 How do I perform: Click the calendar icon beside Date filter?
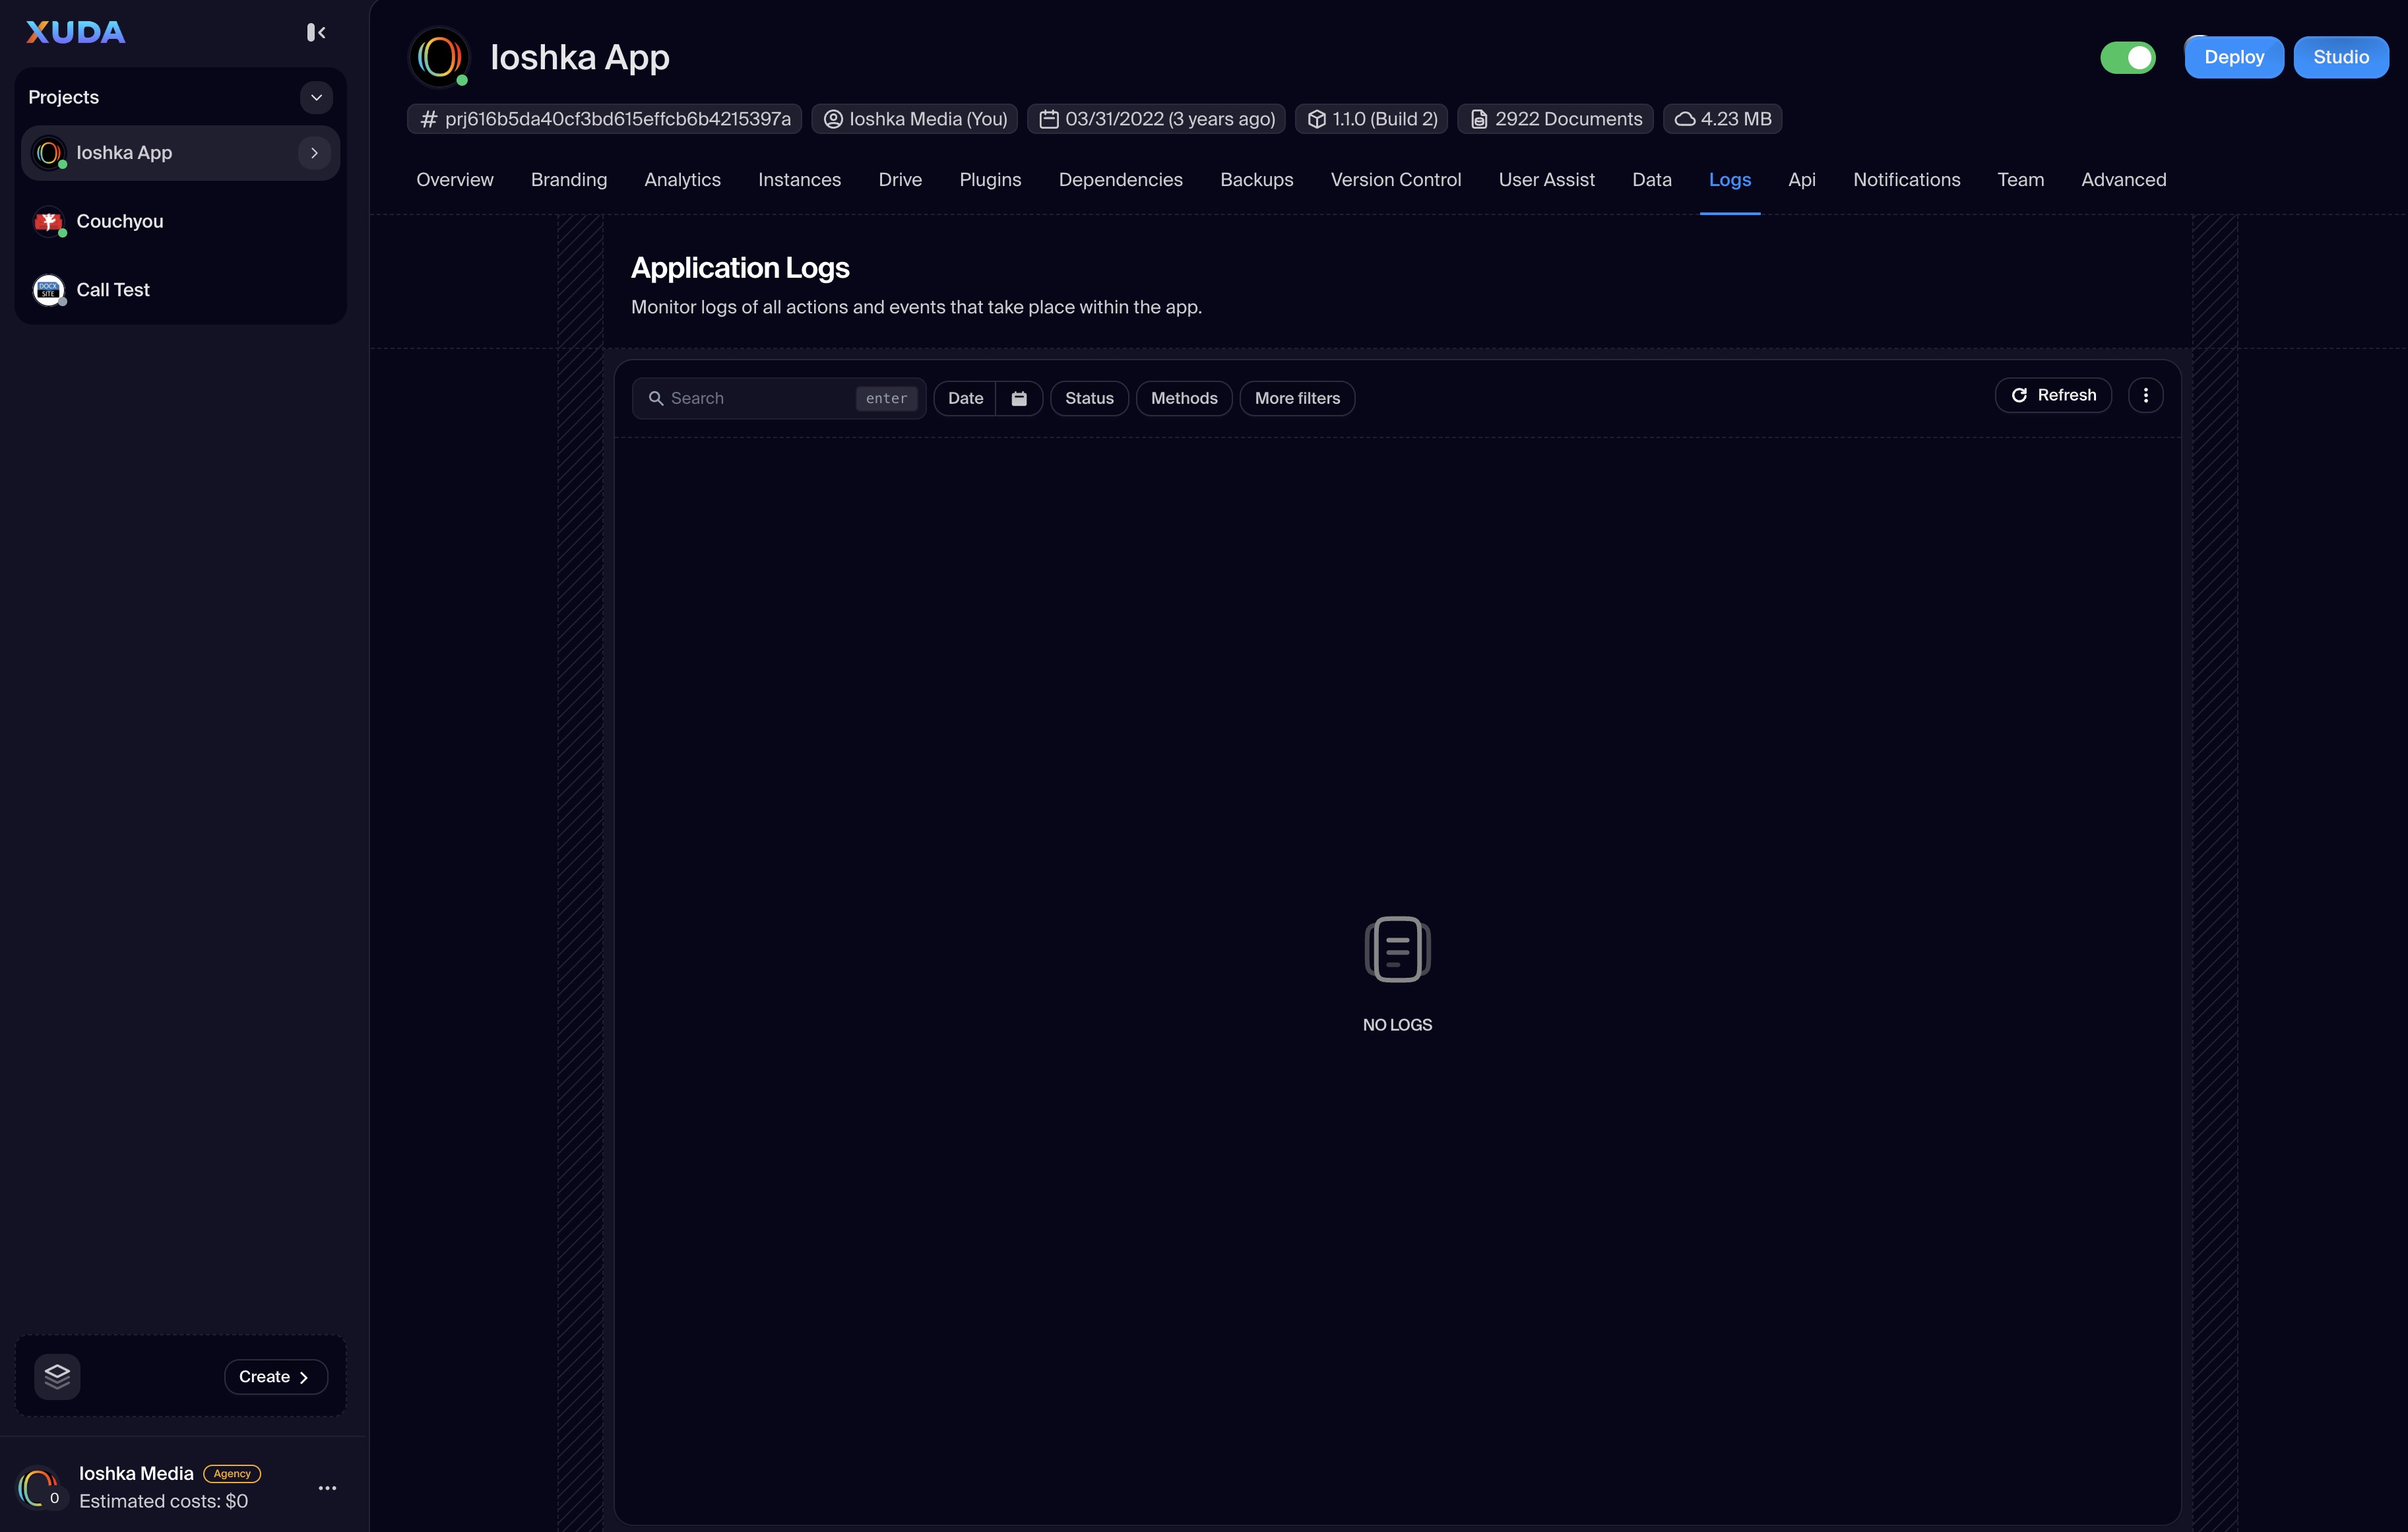point(1019,398)
